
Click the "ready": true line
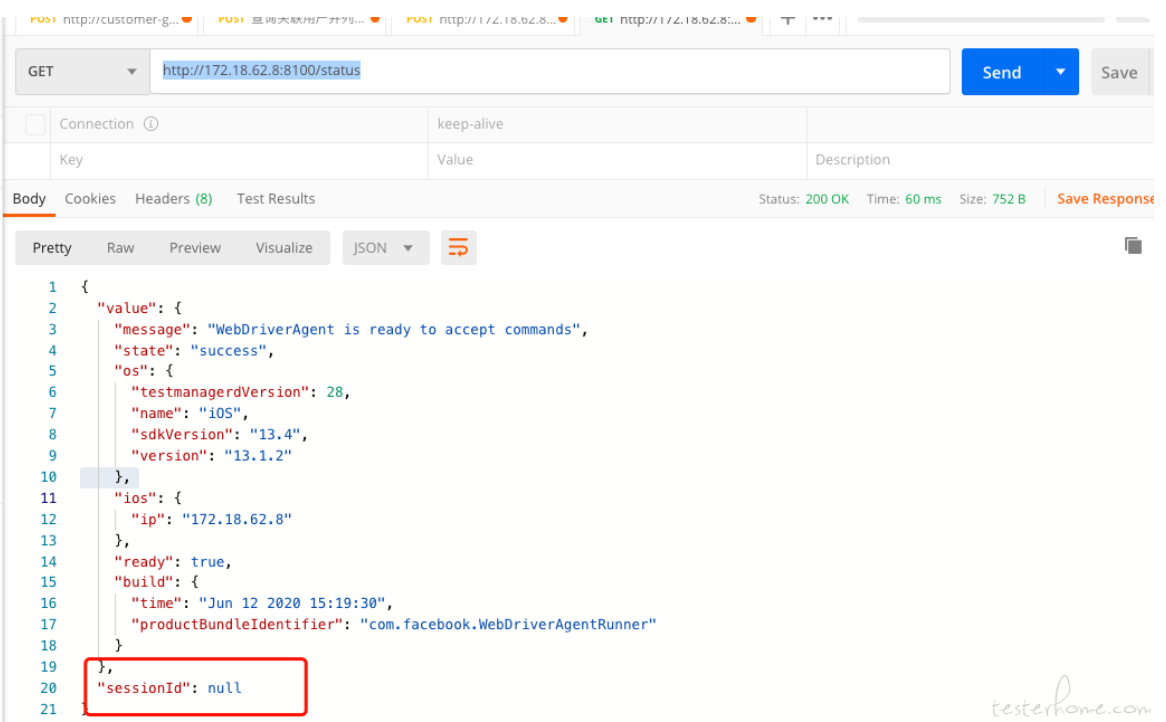(173, 561)
